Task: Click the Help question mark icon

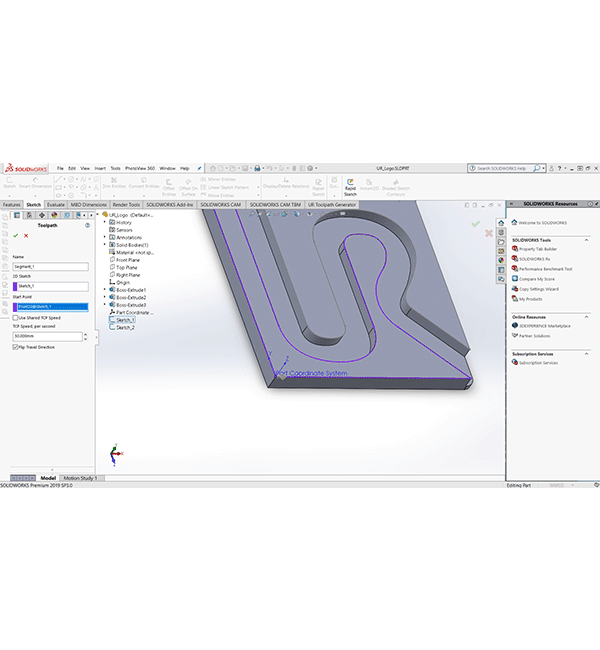Action: point(559,168)
